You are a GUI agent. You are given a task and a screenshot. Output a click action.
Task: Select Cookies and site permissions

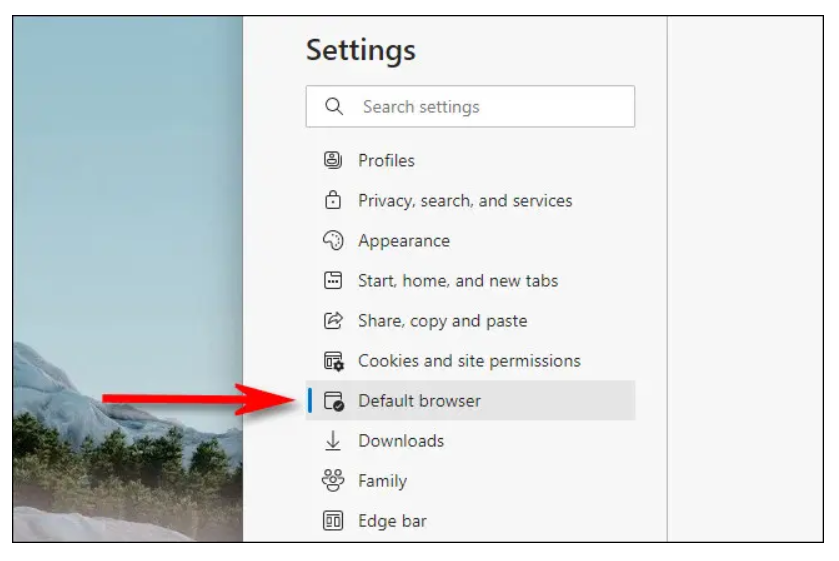(x=470, y=360)
